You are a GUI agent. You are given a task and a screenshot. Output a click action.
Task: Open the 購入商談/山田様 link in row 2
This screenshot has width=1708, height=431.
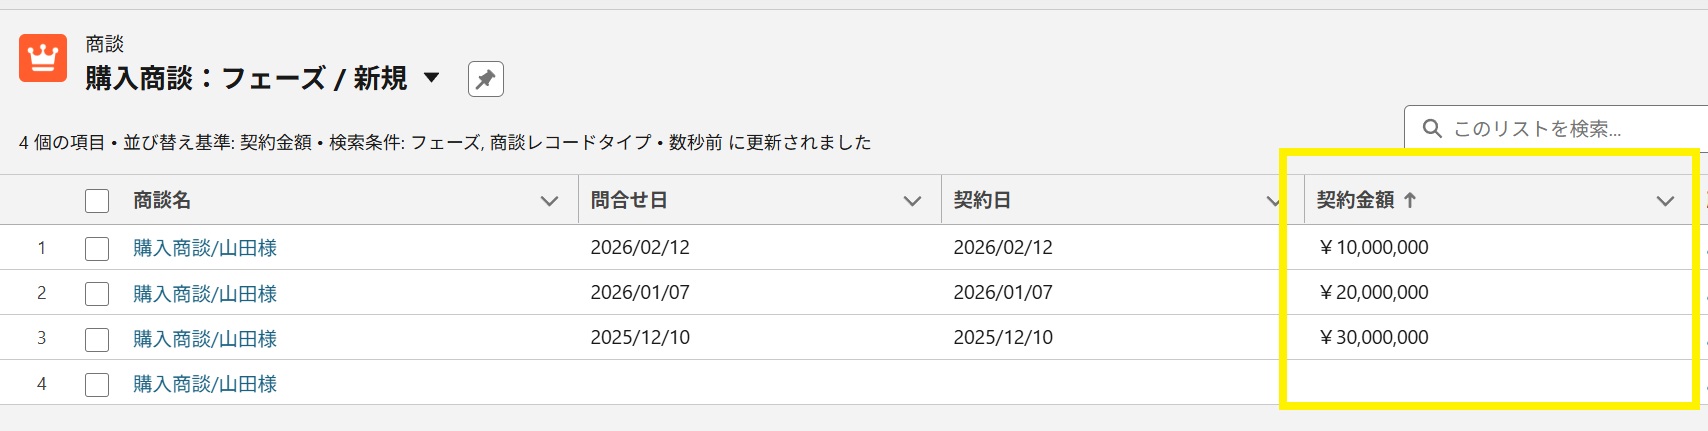click(x=205, y=294)
